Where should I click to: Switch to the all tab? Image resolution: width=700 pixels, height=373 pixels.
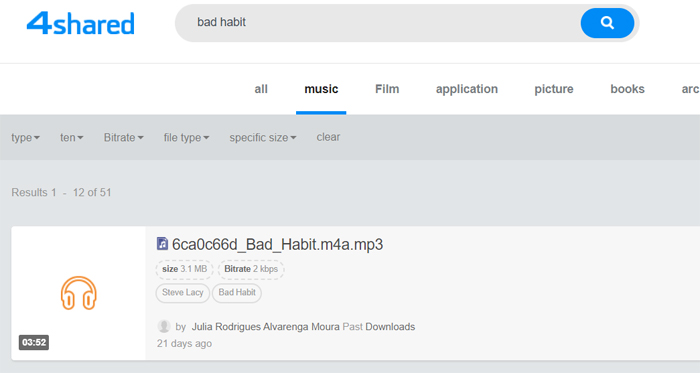(x=261, y=89)
